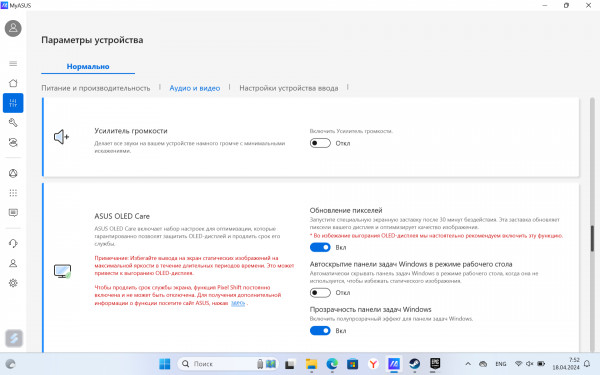
Task: Open Windows widgets at taskbar left
Action: pyautogui.click(x=10, y=364)
